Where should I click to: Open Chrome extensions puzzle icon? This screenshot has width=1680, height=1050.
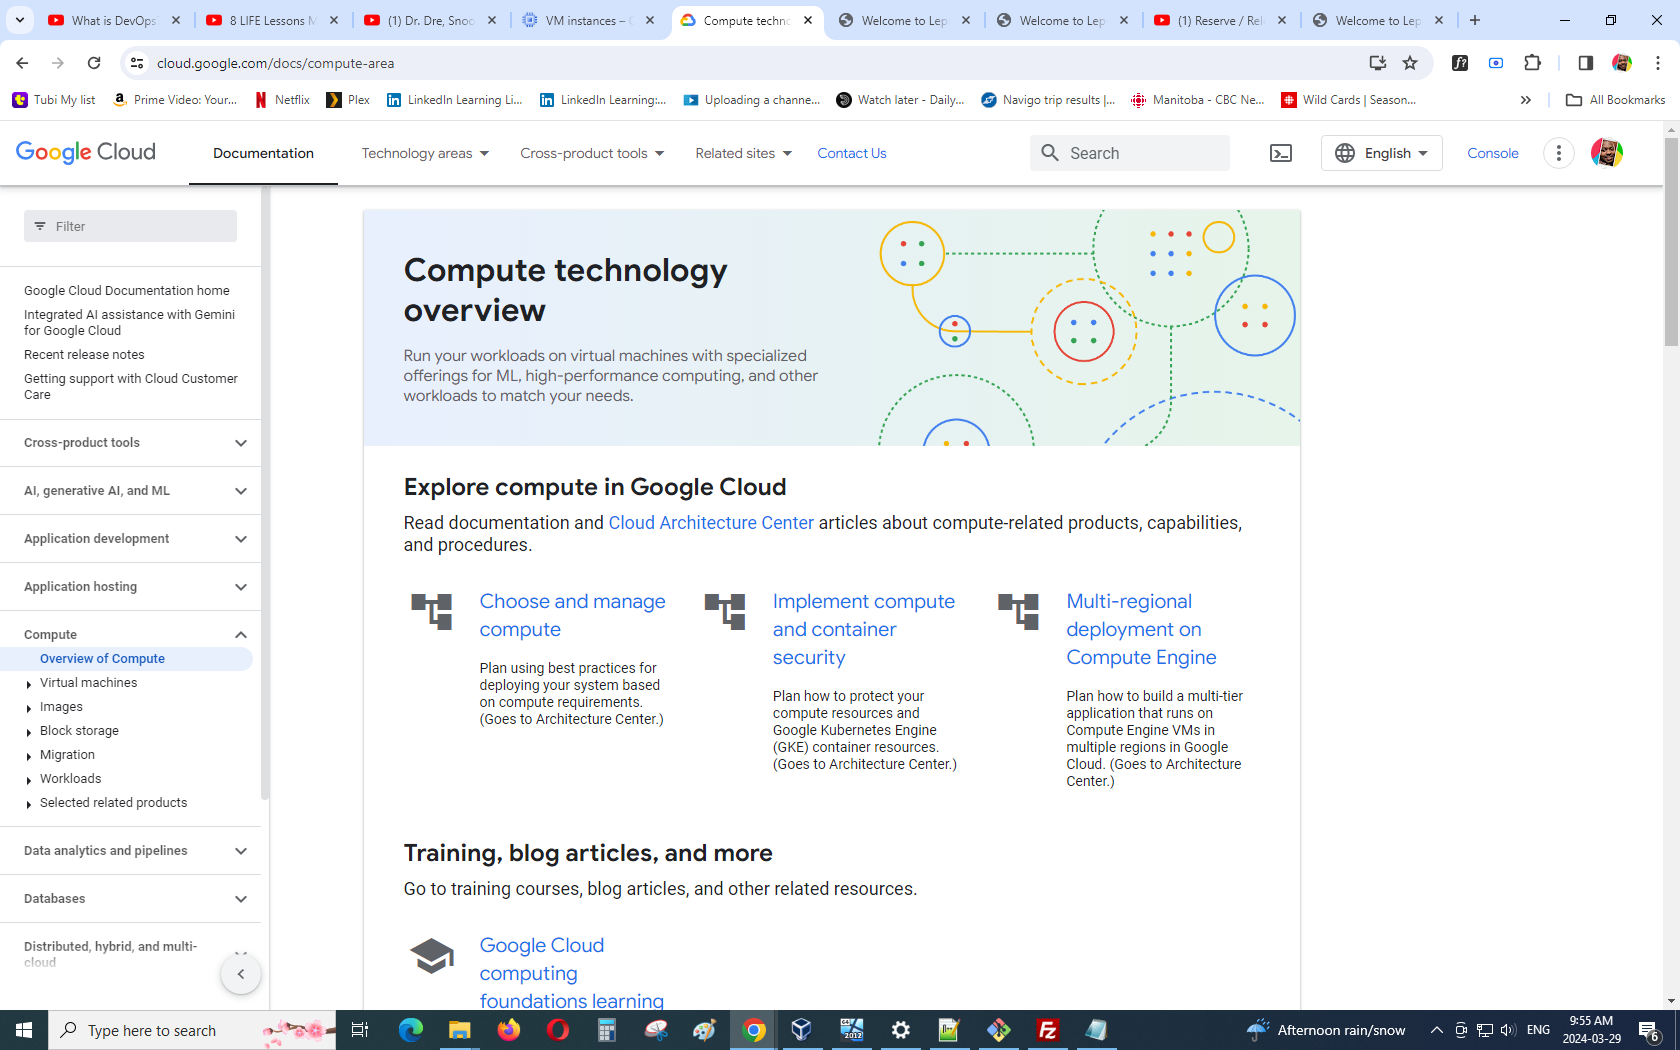[1532, 63]
